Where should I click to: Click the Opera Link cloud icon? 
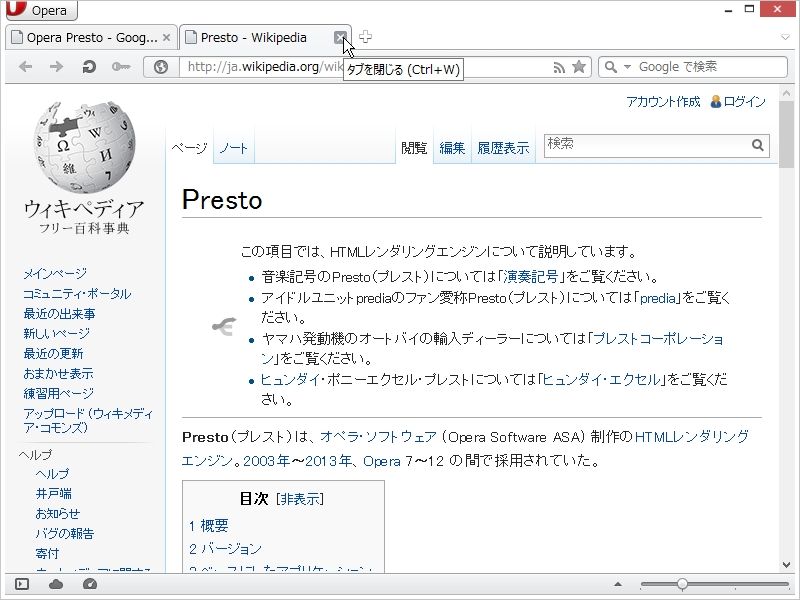(56, 584)
